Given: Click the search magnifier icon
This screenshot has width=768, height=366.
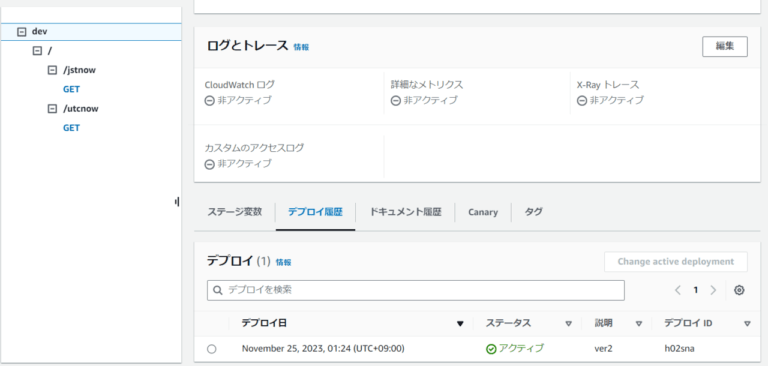Looking at the screenshot, I should point(218,291).
